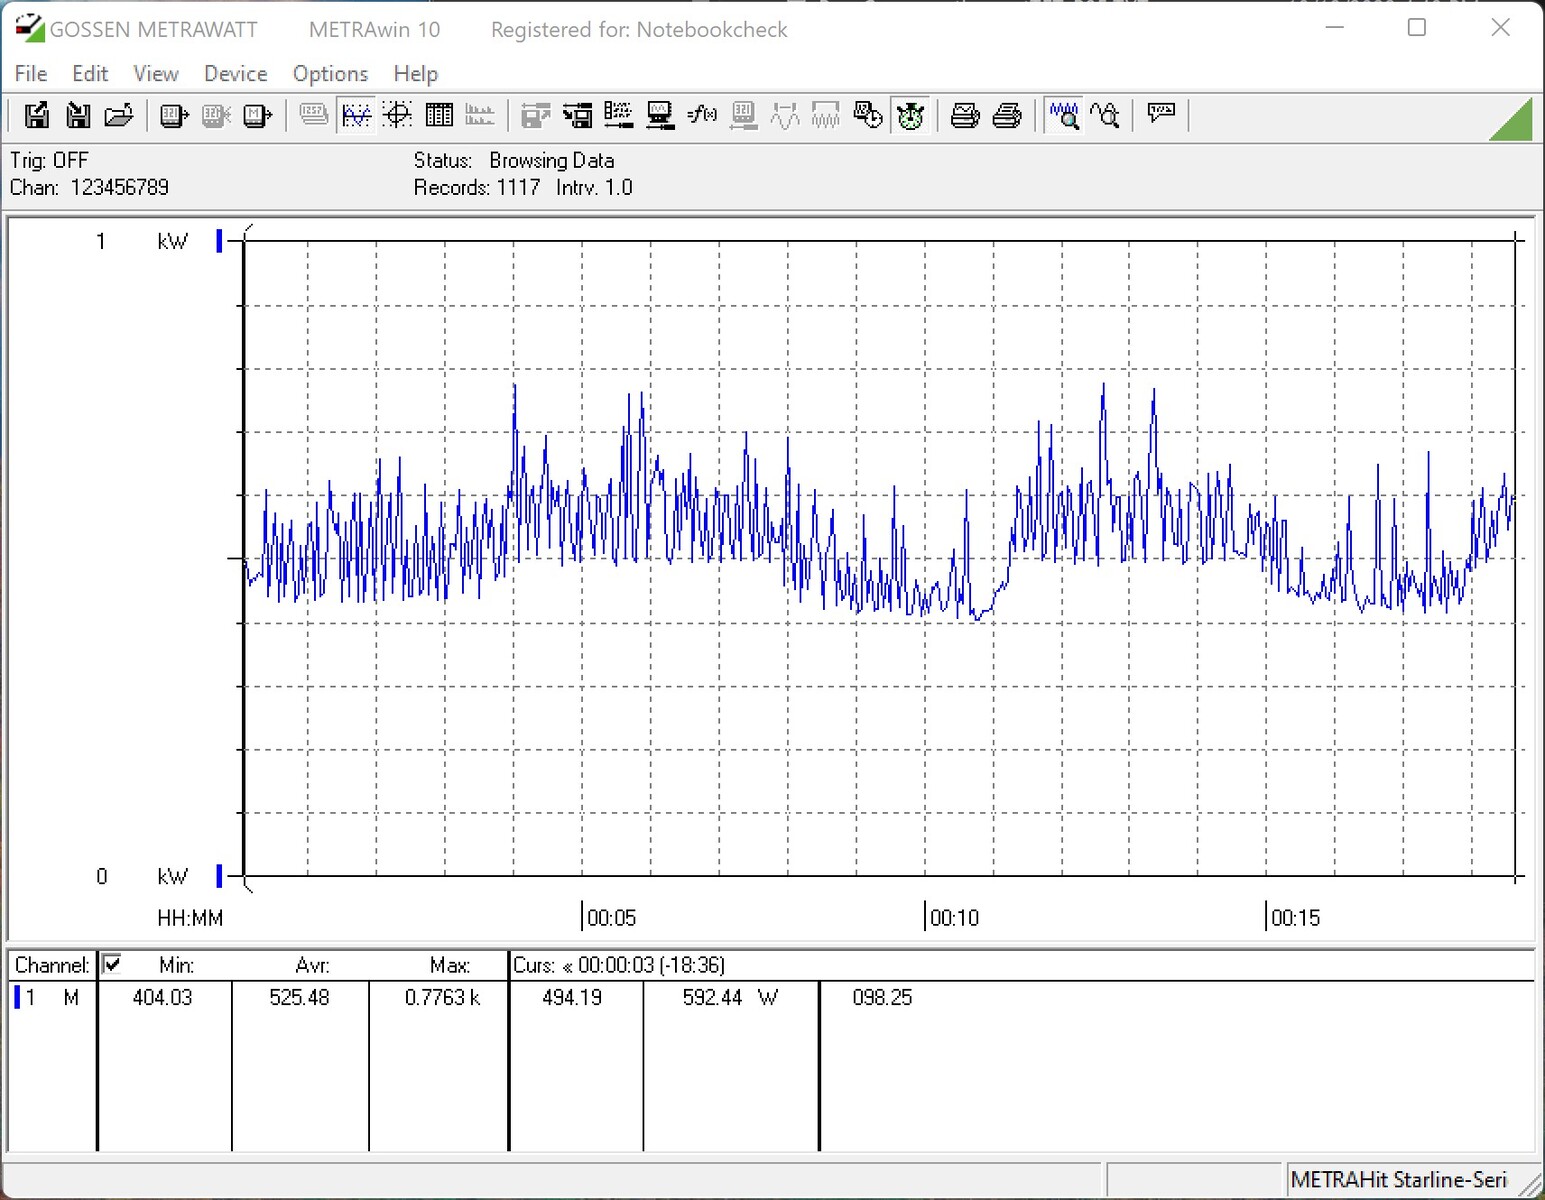Open the Help menu
The width and height of the screenshot is (1545, 1200).
[x=415, y=74]
